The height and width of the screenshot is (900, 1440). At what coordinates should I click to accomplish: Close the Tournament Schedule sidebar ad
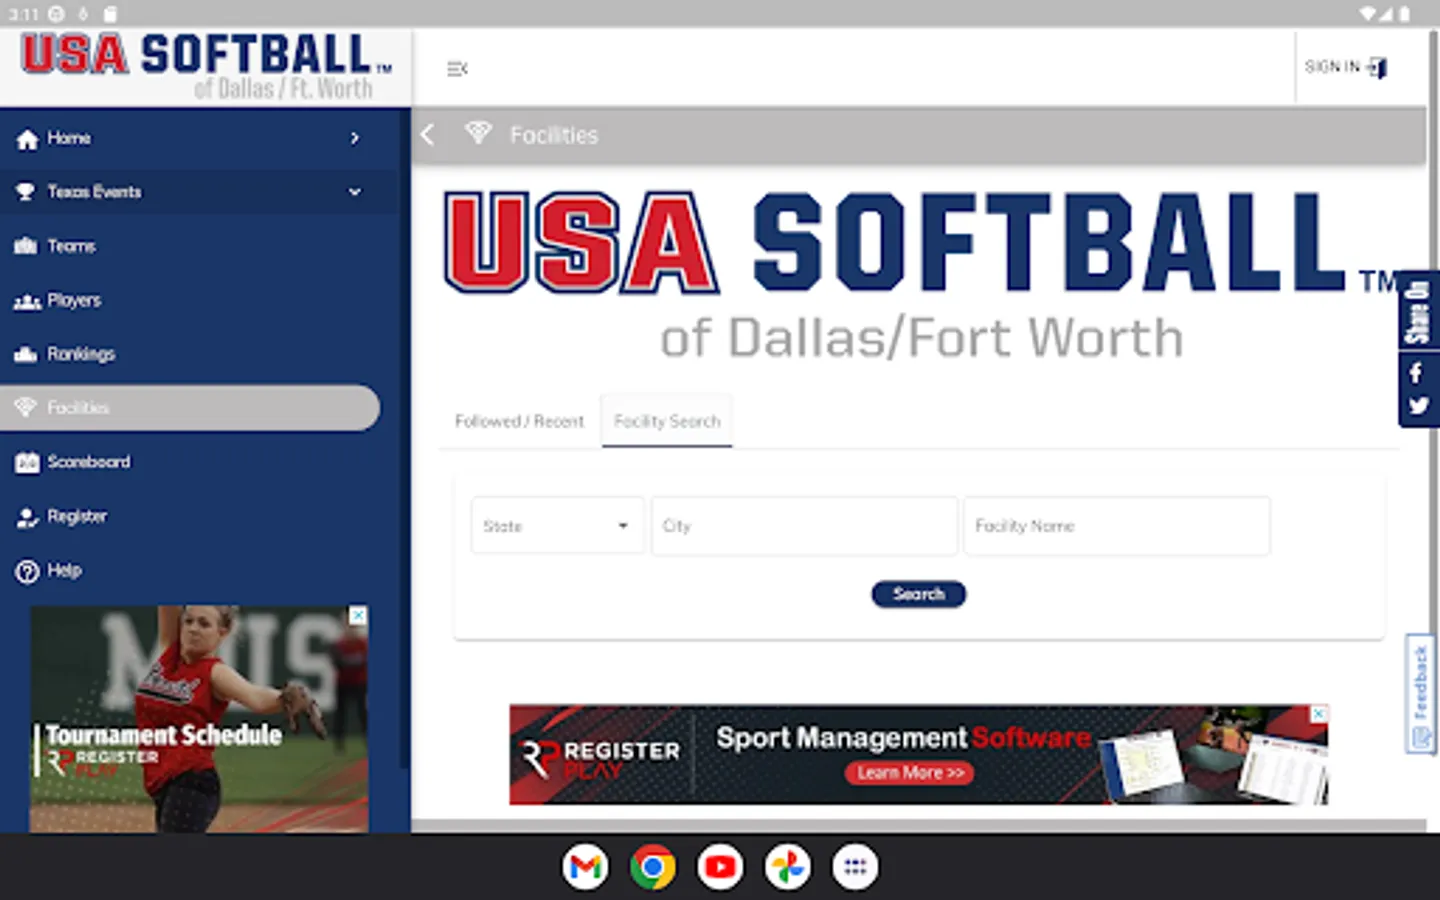pyautogui.click(x=358, y=615)
